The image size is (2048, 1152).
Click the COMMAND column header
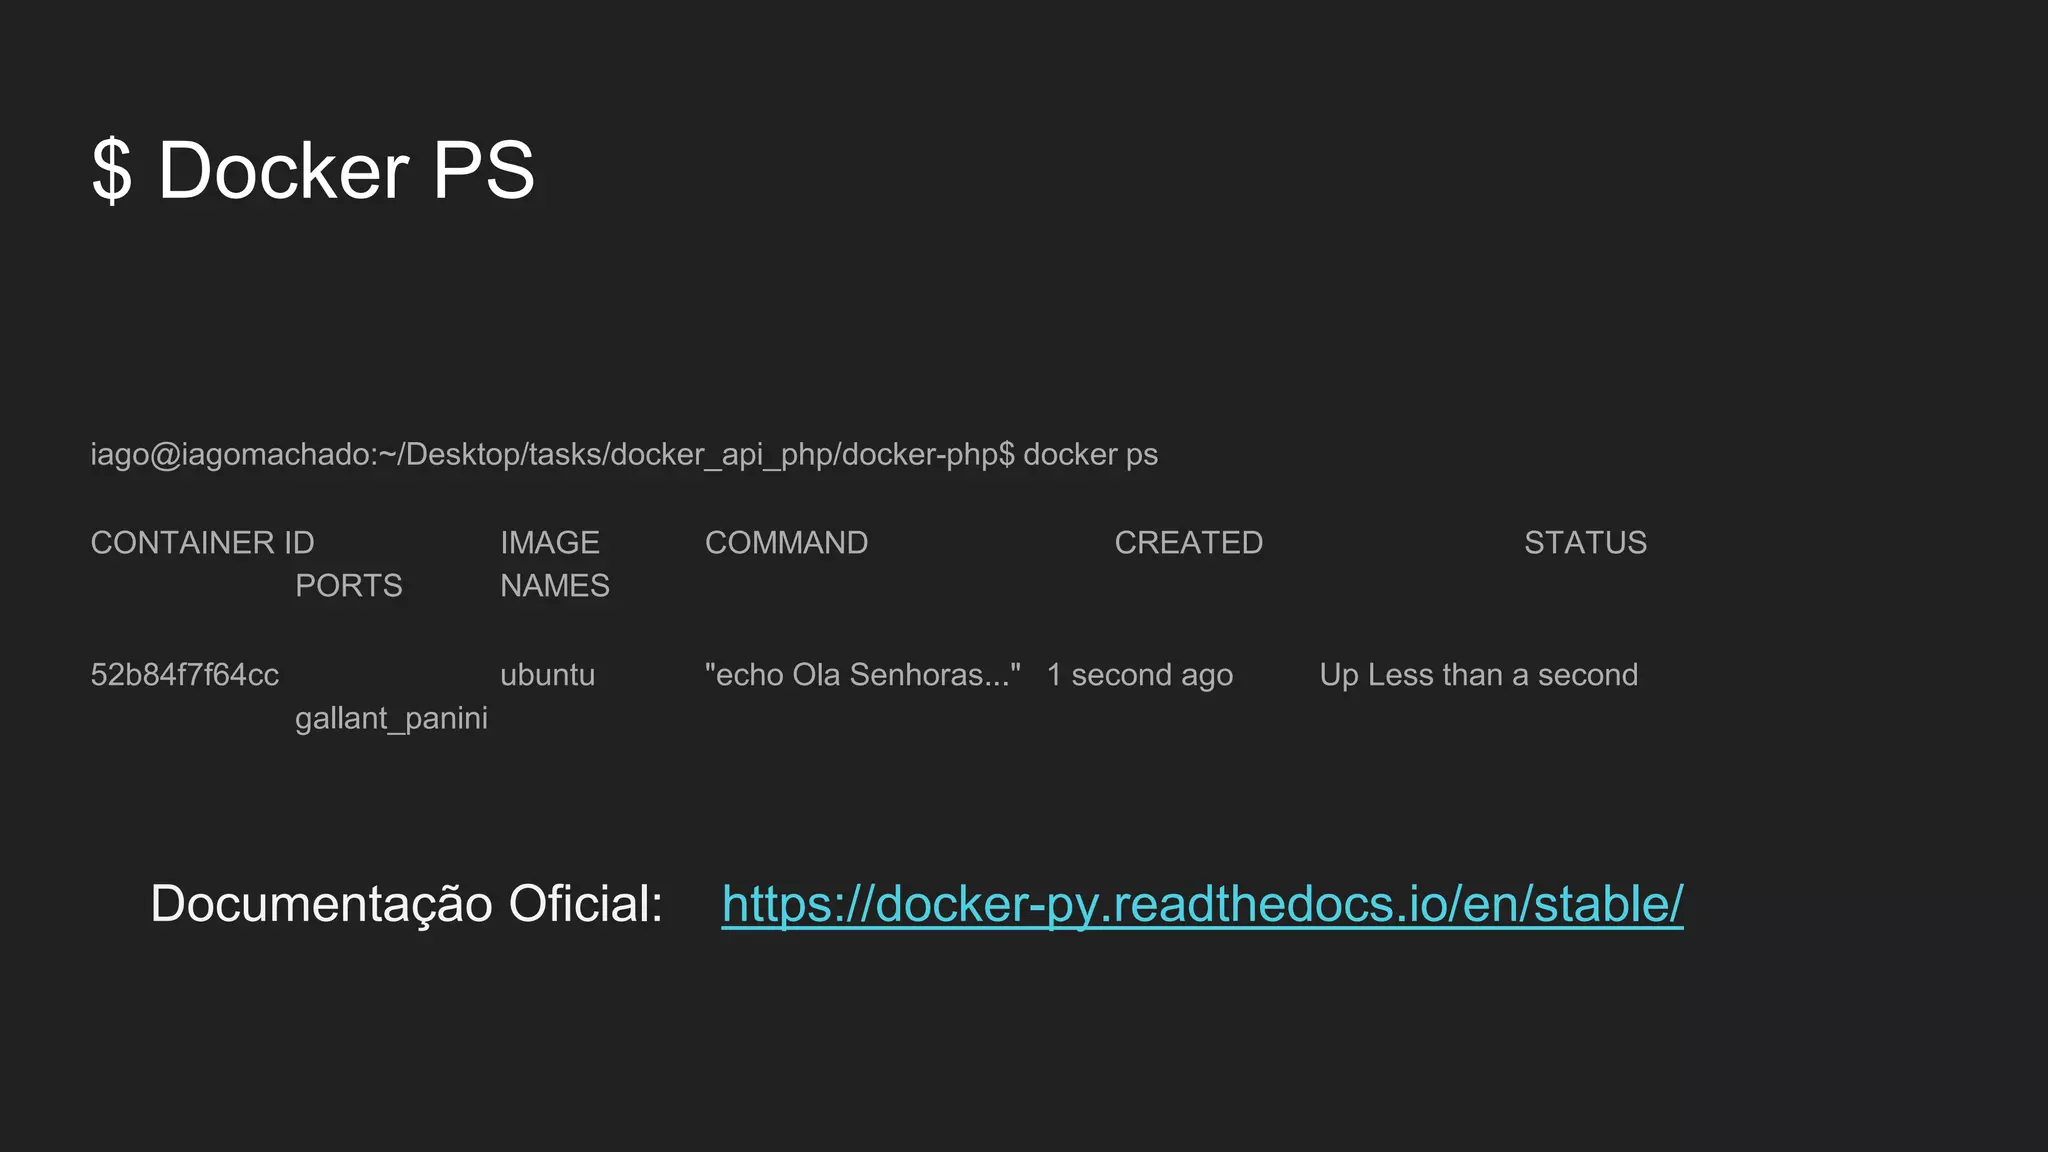pos(787,543)
